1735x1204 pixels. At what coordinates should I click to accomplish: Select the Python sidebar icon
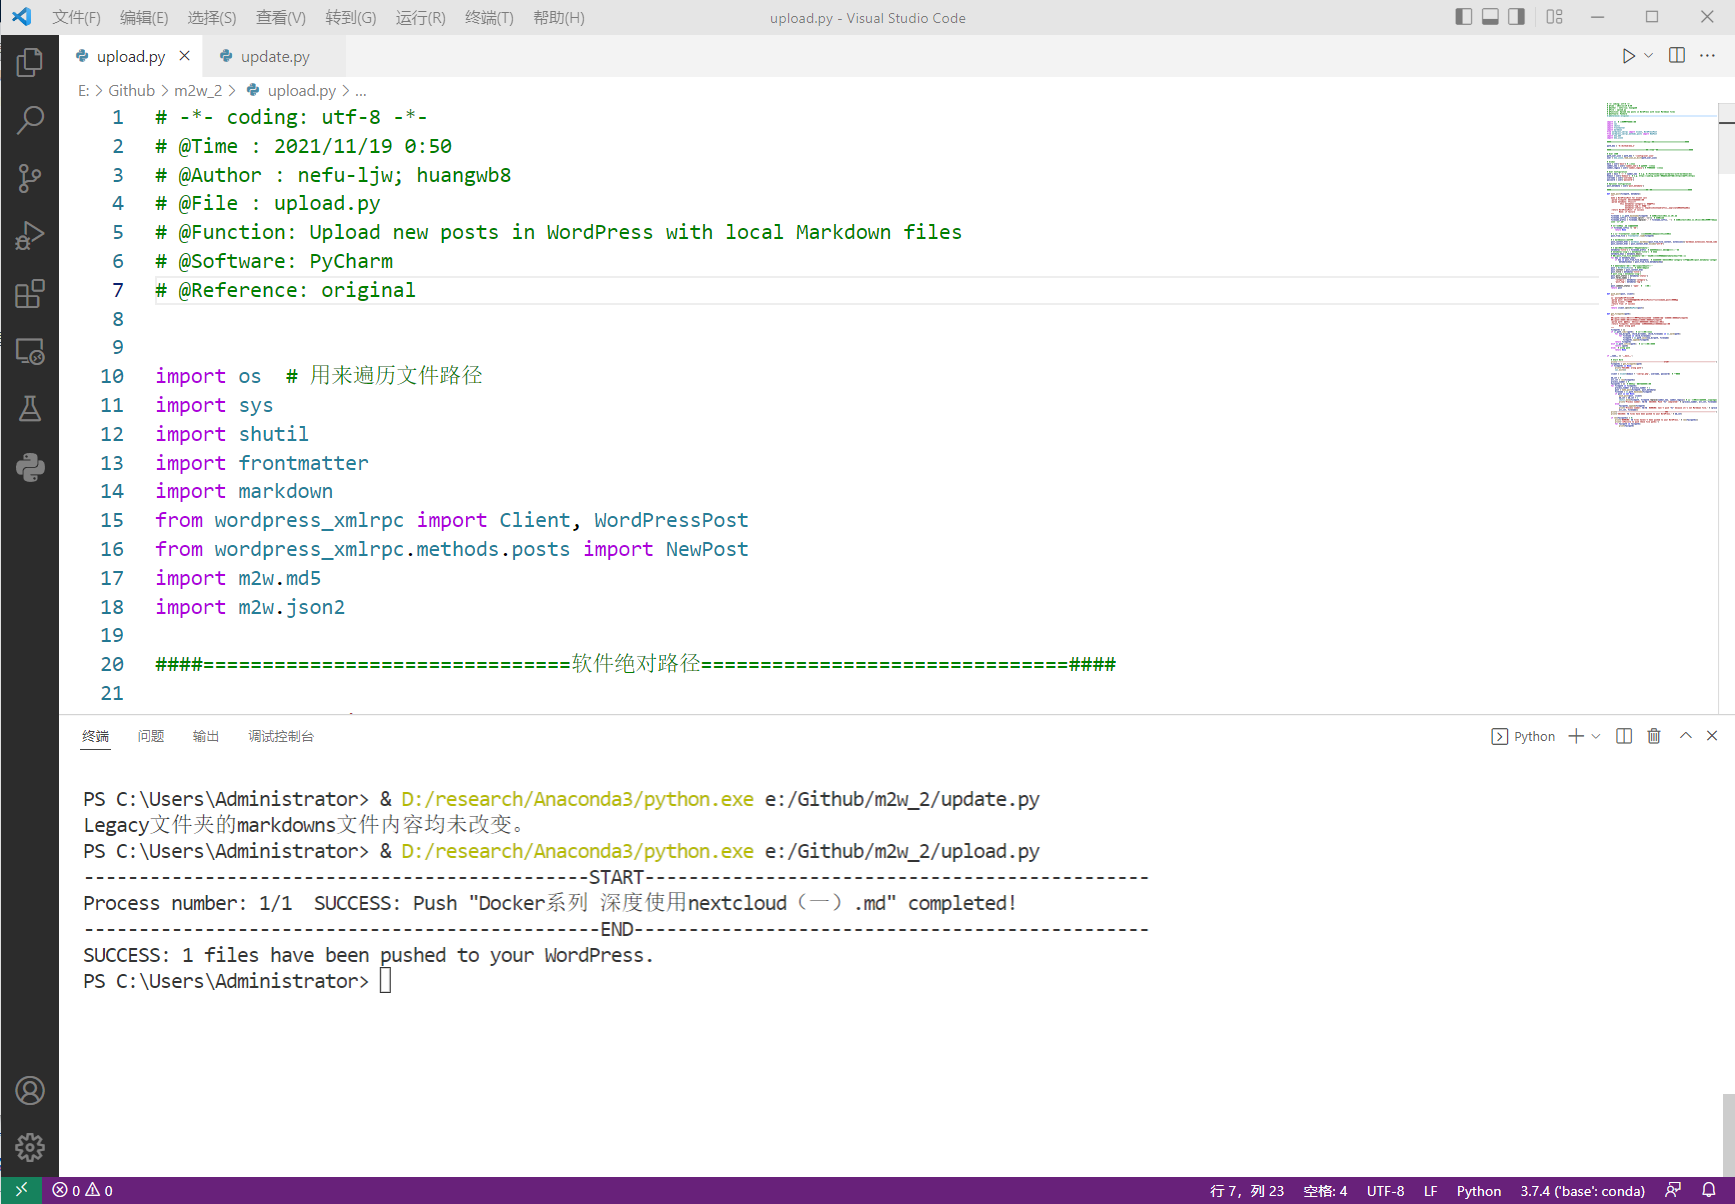tap(29, 467)
